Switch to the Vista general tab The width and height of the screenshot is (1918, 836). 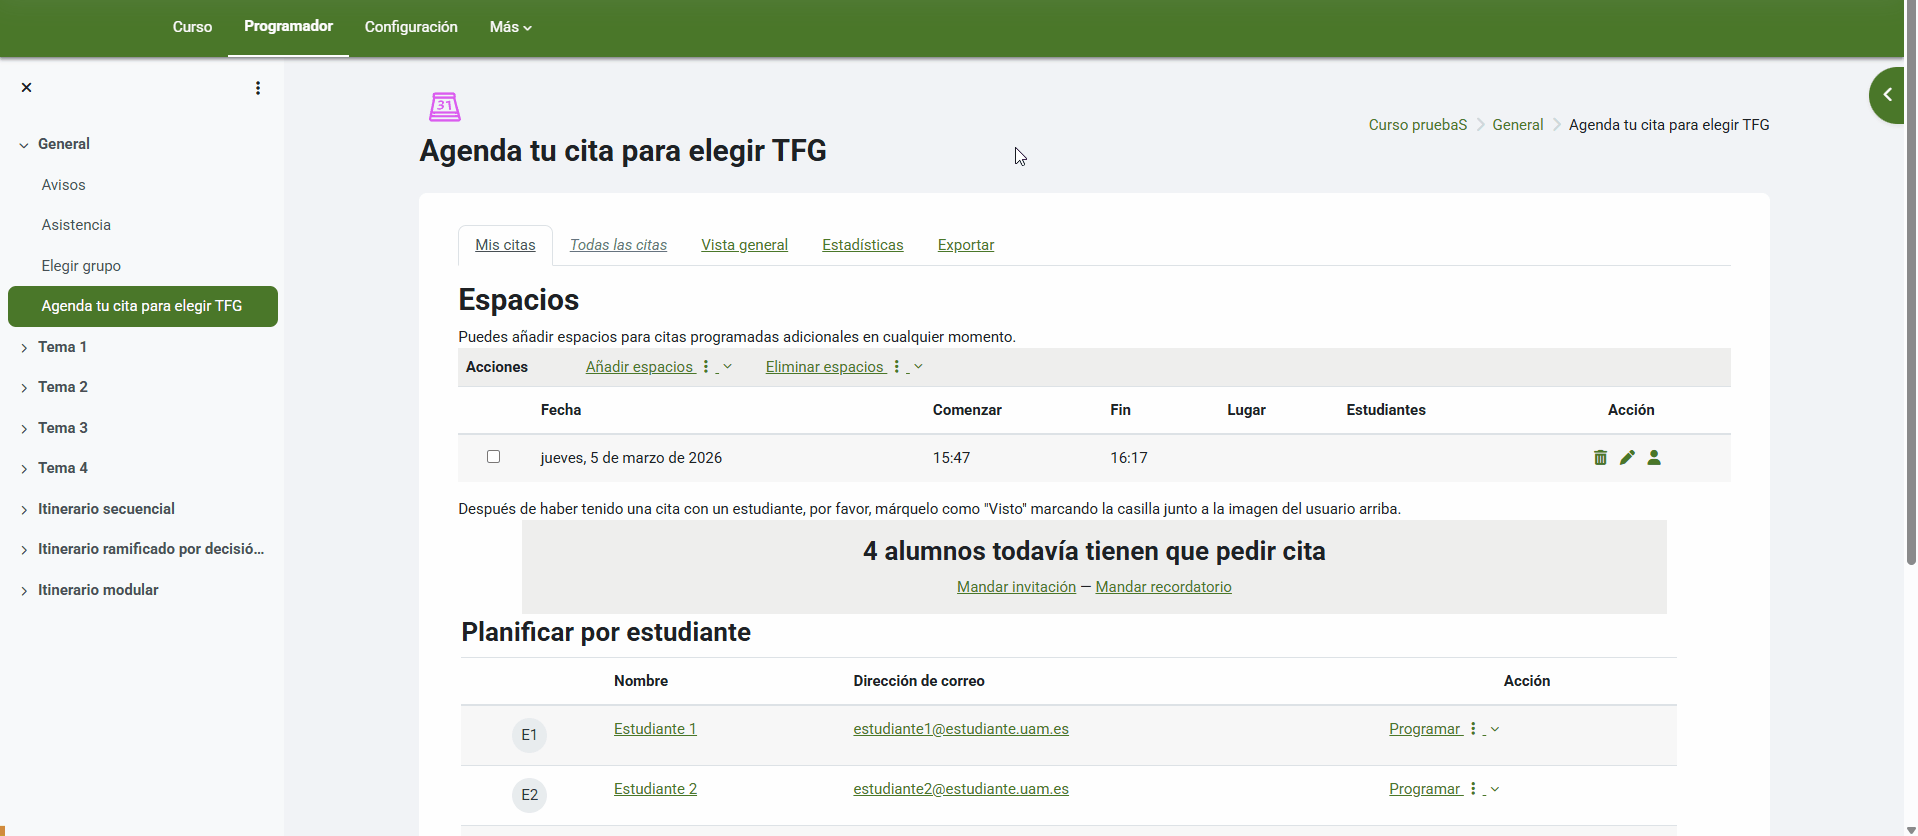pyautogui.click(x=744, y=245)
